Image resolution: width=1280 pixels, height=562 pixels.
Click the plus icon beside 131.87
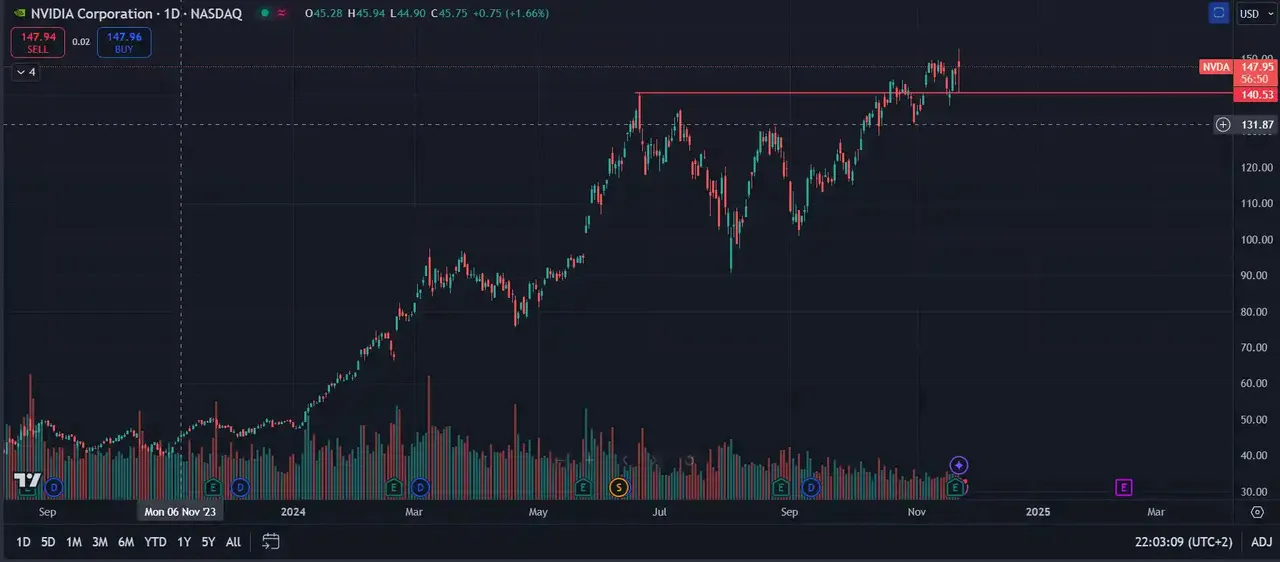[1223, 125]
